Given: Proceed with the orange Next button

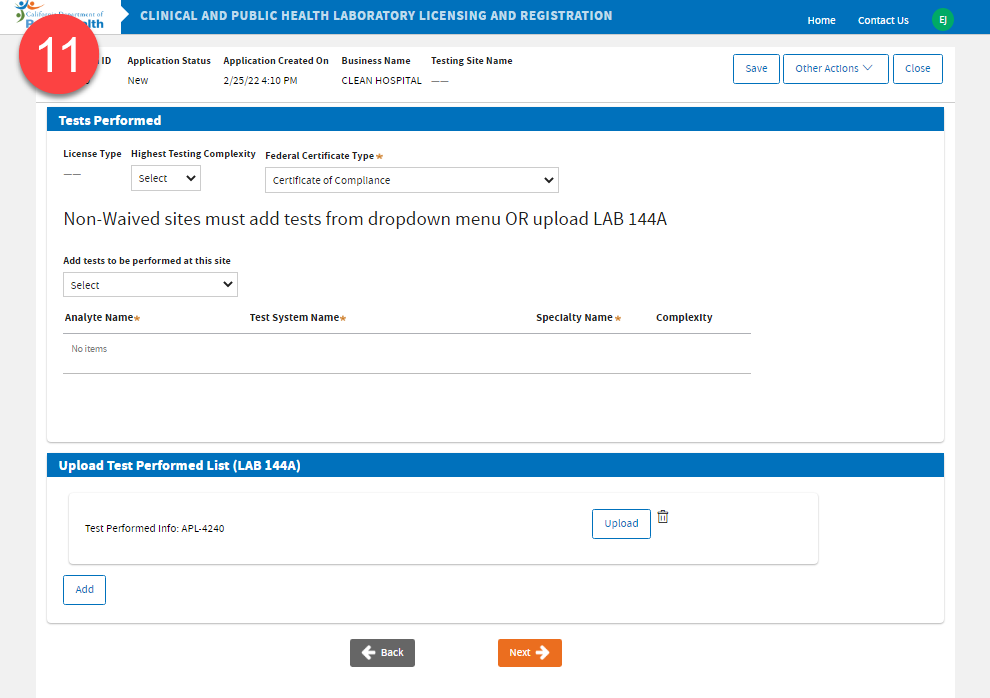Looking at the screenshot, I should pyautogui.click(x=529, y=653).
